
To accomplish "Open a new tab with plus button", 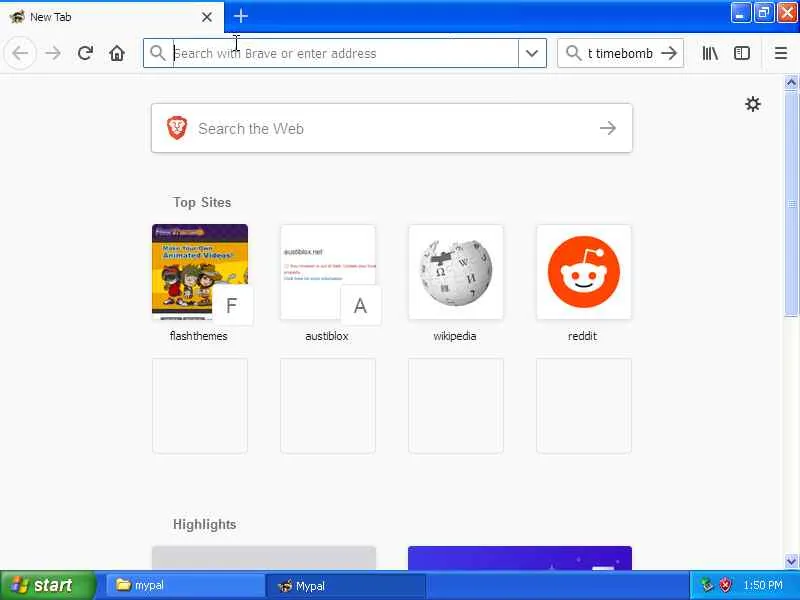I will (240, 16).
